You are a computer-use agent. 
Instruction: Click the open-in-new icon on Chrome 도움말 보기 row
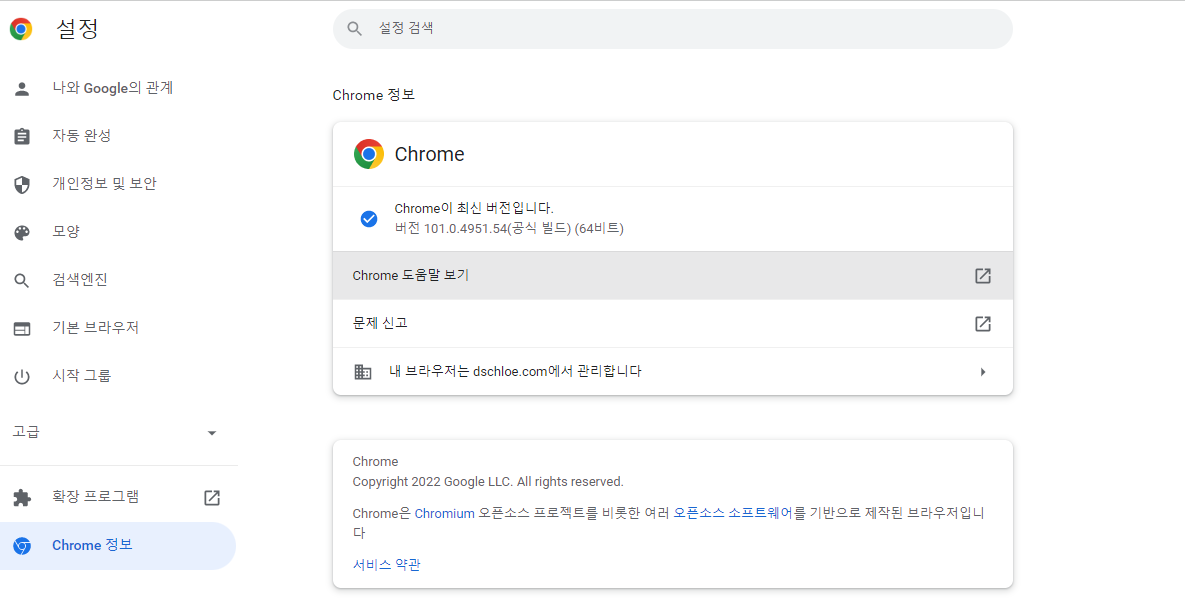point(982,276)
